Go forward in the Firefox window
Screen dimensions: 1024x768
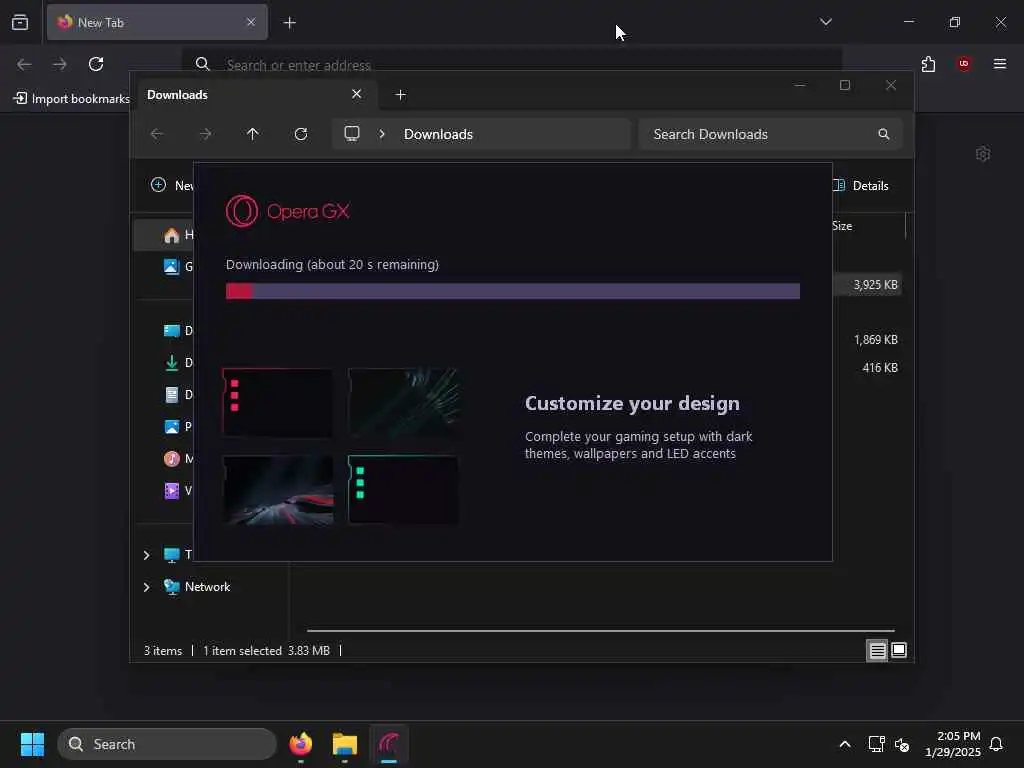click(x=60, y=64)
